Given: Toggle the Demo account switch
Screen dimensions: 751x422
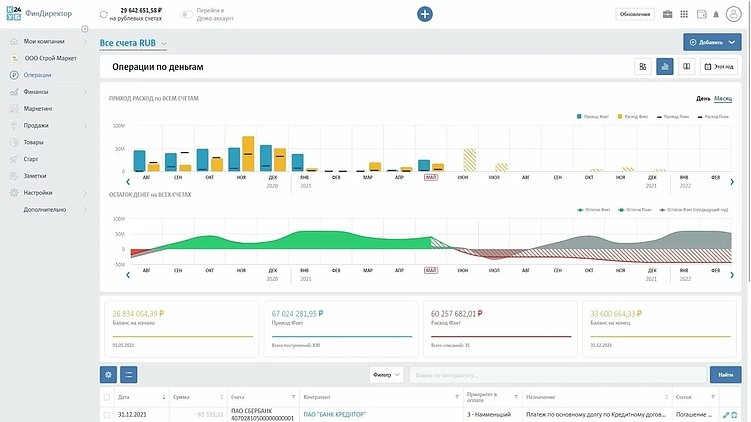Looking at the screenshot, I should point(186,15).
